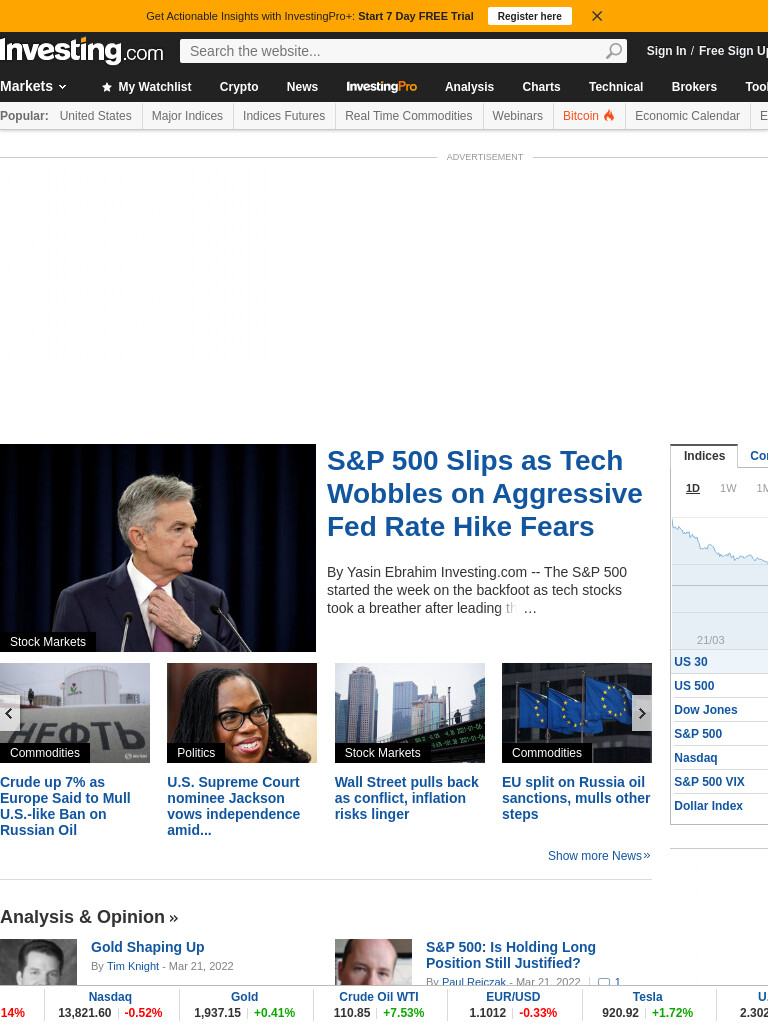Select United States popular link
Image resolution: width=768 pixels, height=1024 pixels.
(x=95, y=116)
